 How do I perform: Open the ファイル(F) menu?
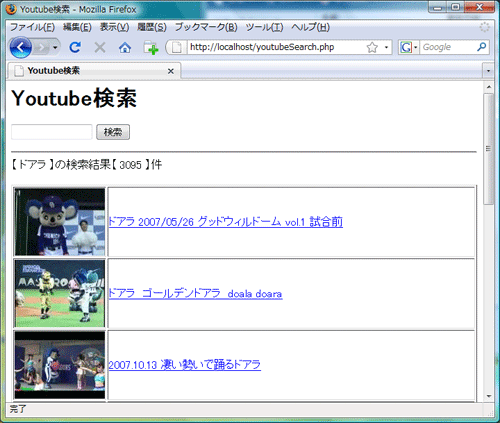(x=32, y=27)
